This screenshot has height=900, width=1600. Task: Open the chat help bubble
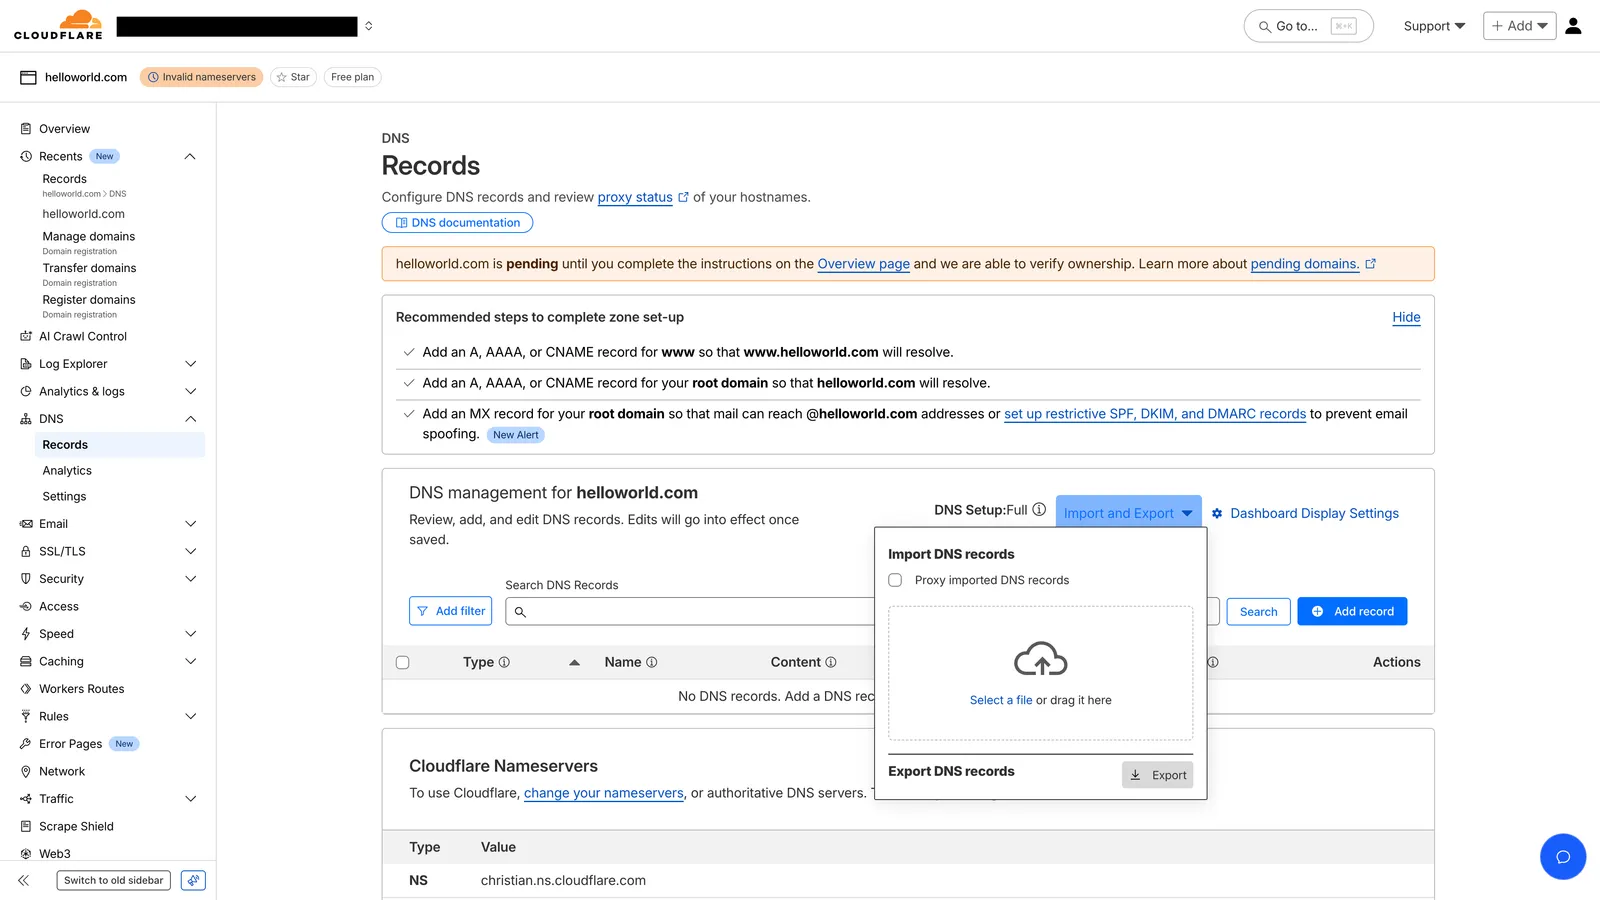point(1563,857)
